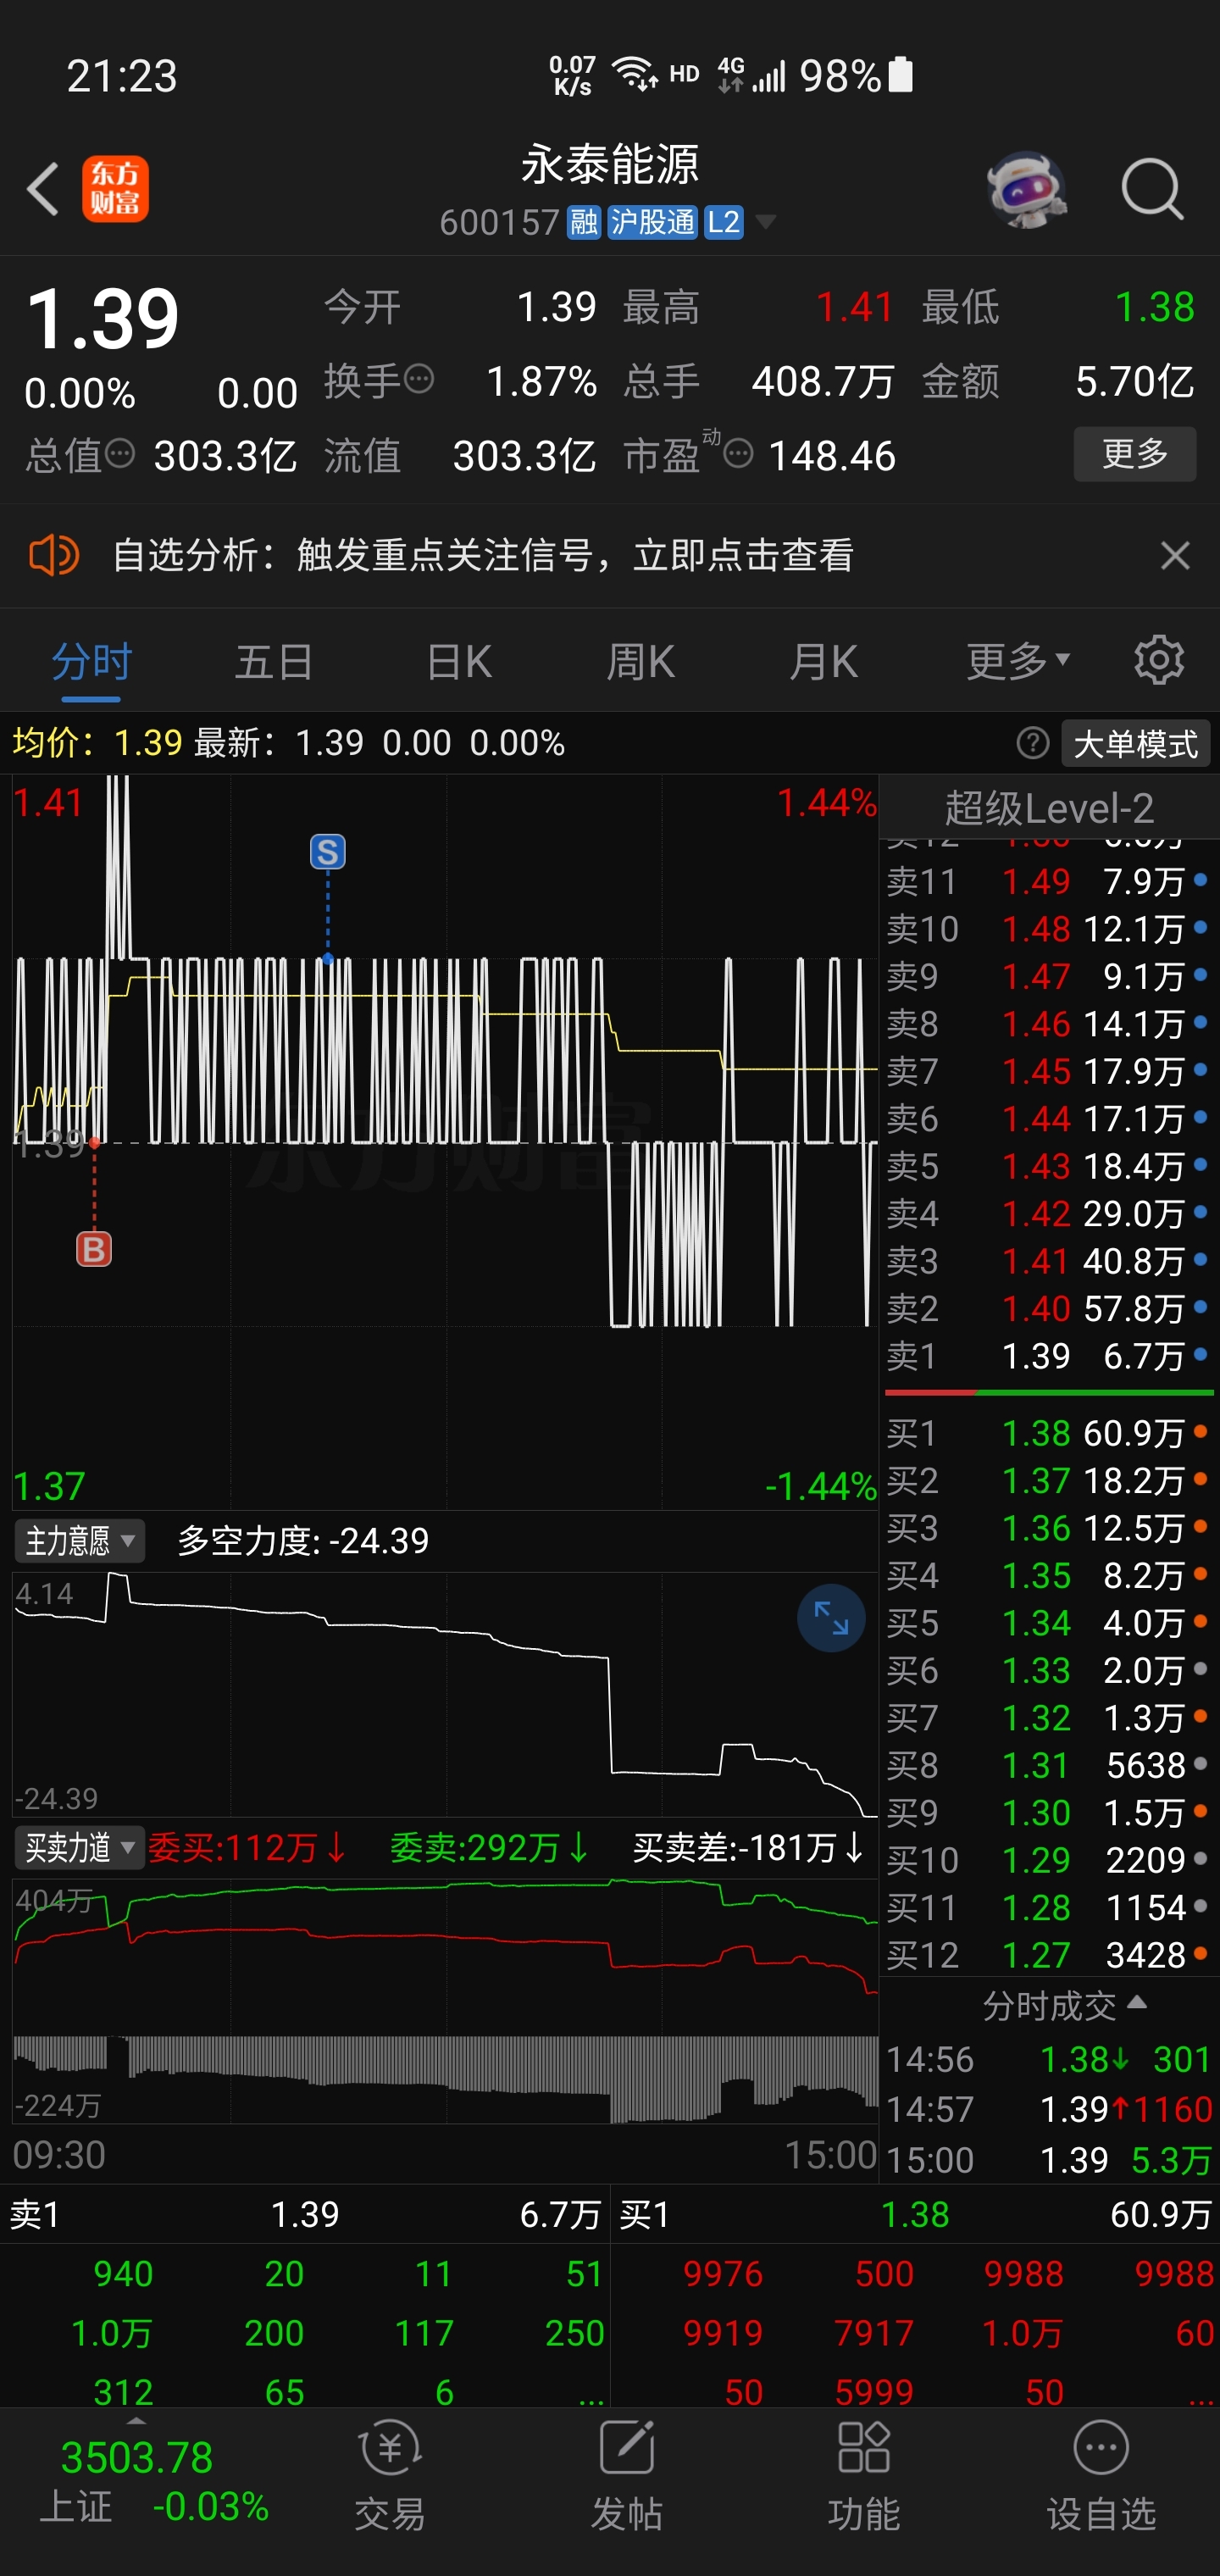Select 卖1 row at 1.39 in order book
1220x2576 pixels.
[x=1048, y=1356]
